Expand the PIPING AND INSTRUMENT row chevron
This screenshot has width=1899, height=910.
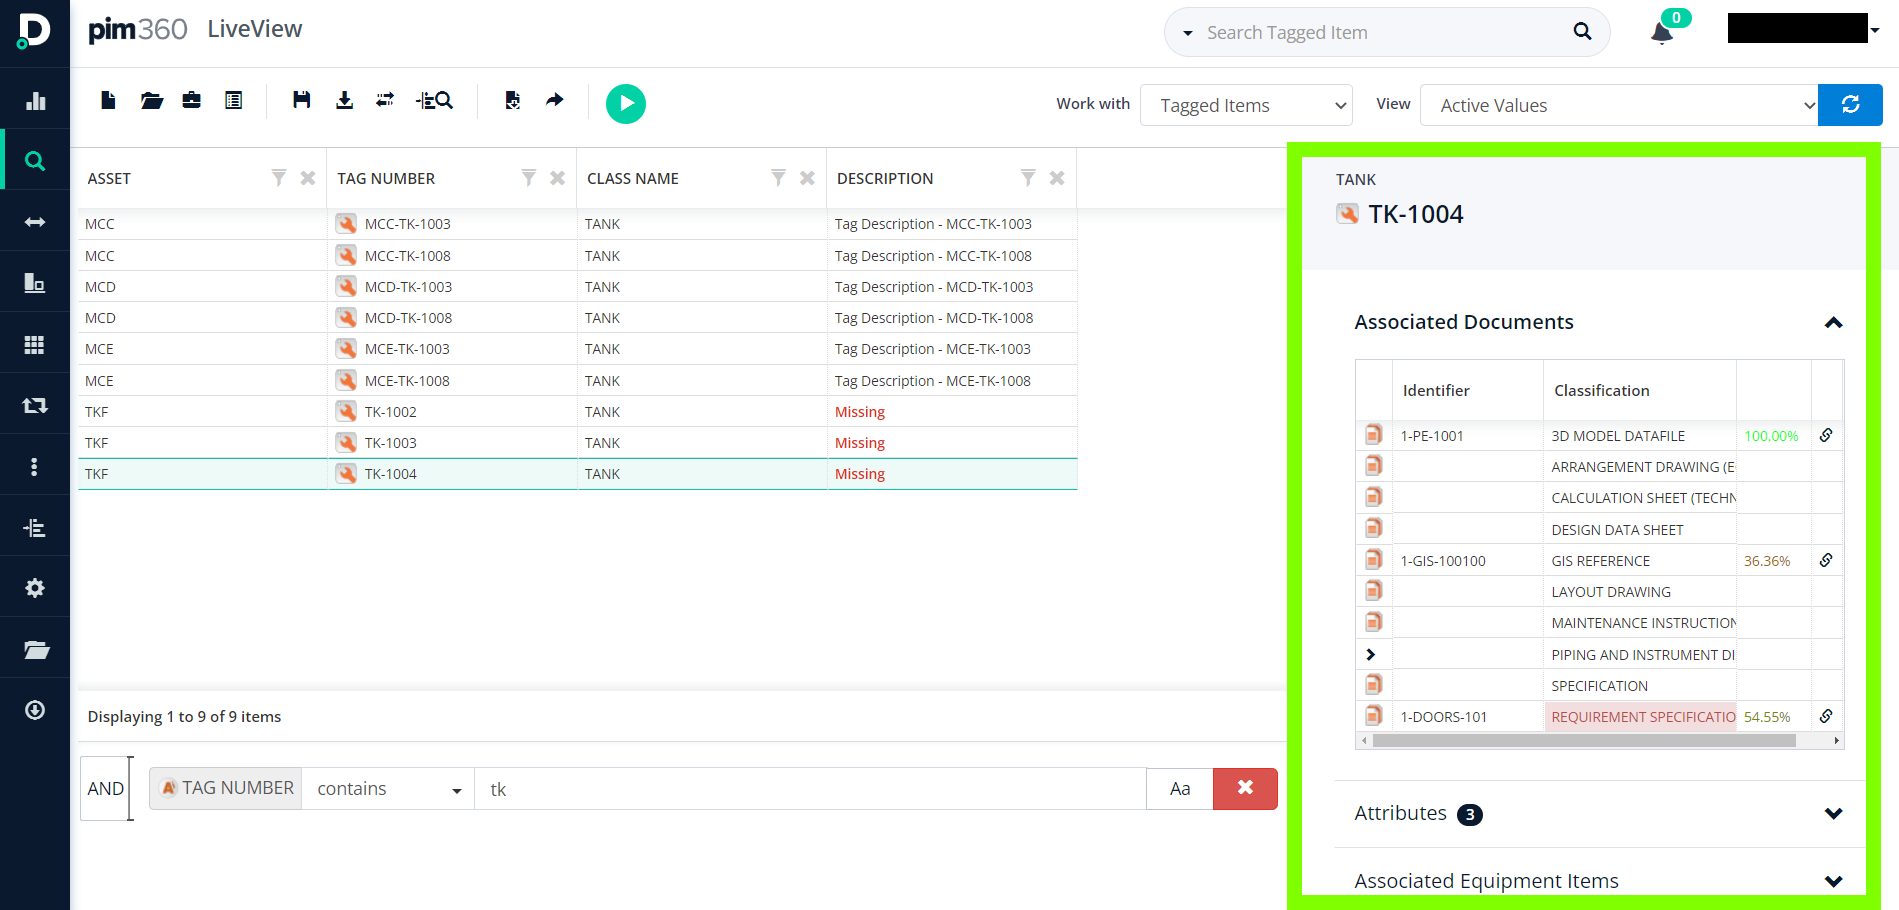[1371, 655]
